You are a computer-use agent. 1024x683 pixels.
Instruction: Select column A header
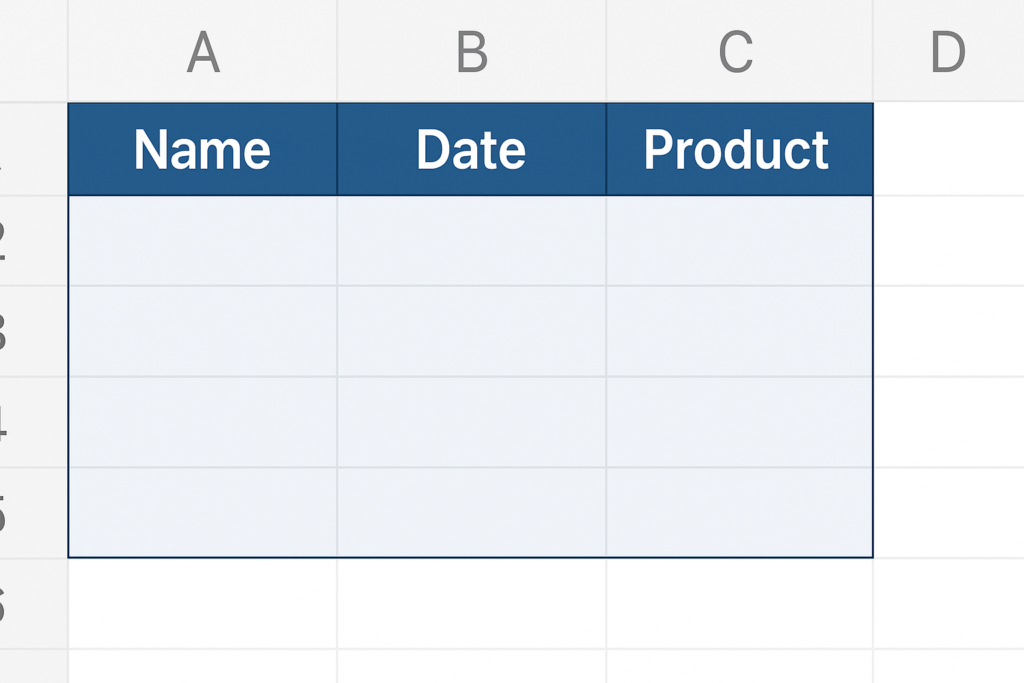point(202,51)
